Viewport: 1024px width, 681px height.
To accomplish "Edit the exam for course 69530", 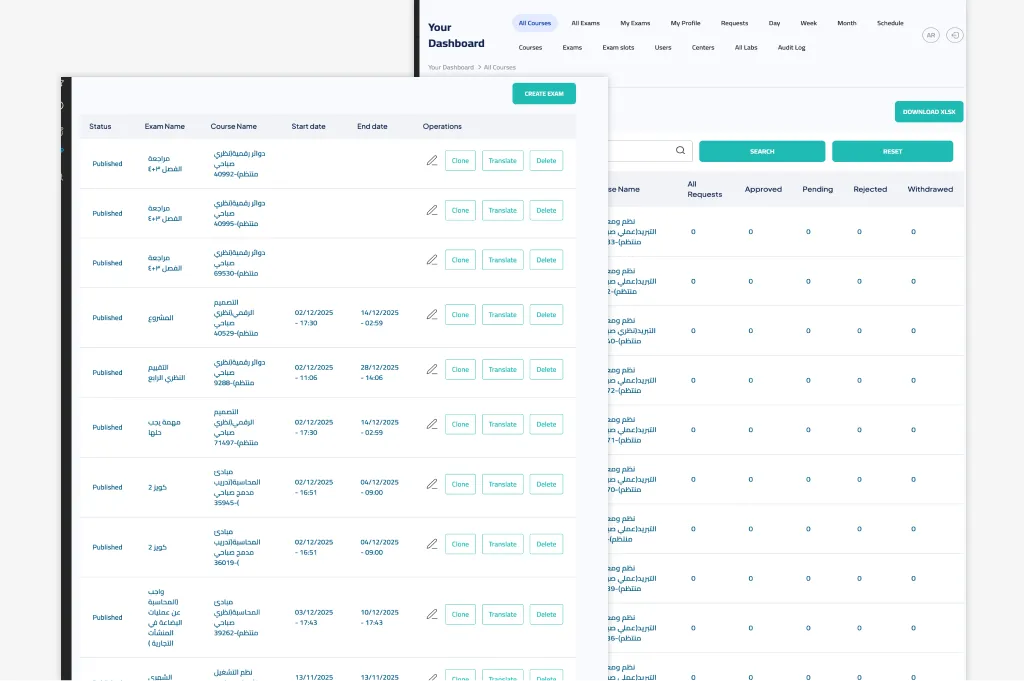I will coord(432,260).
